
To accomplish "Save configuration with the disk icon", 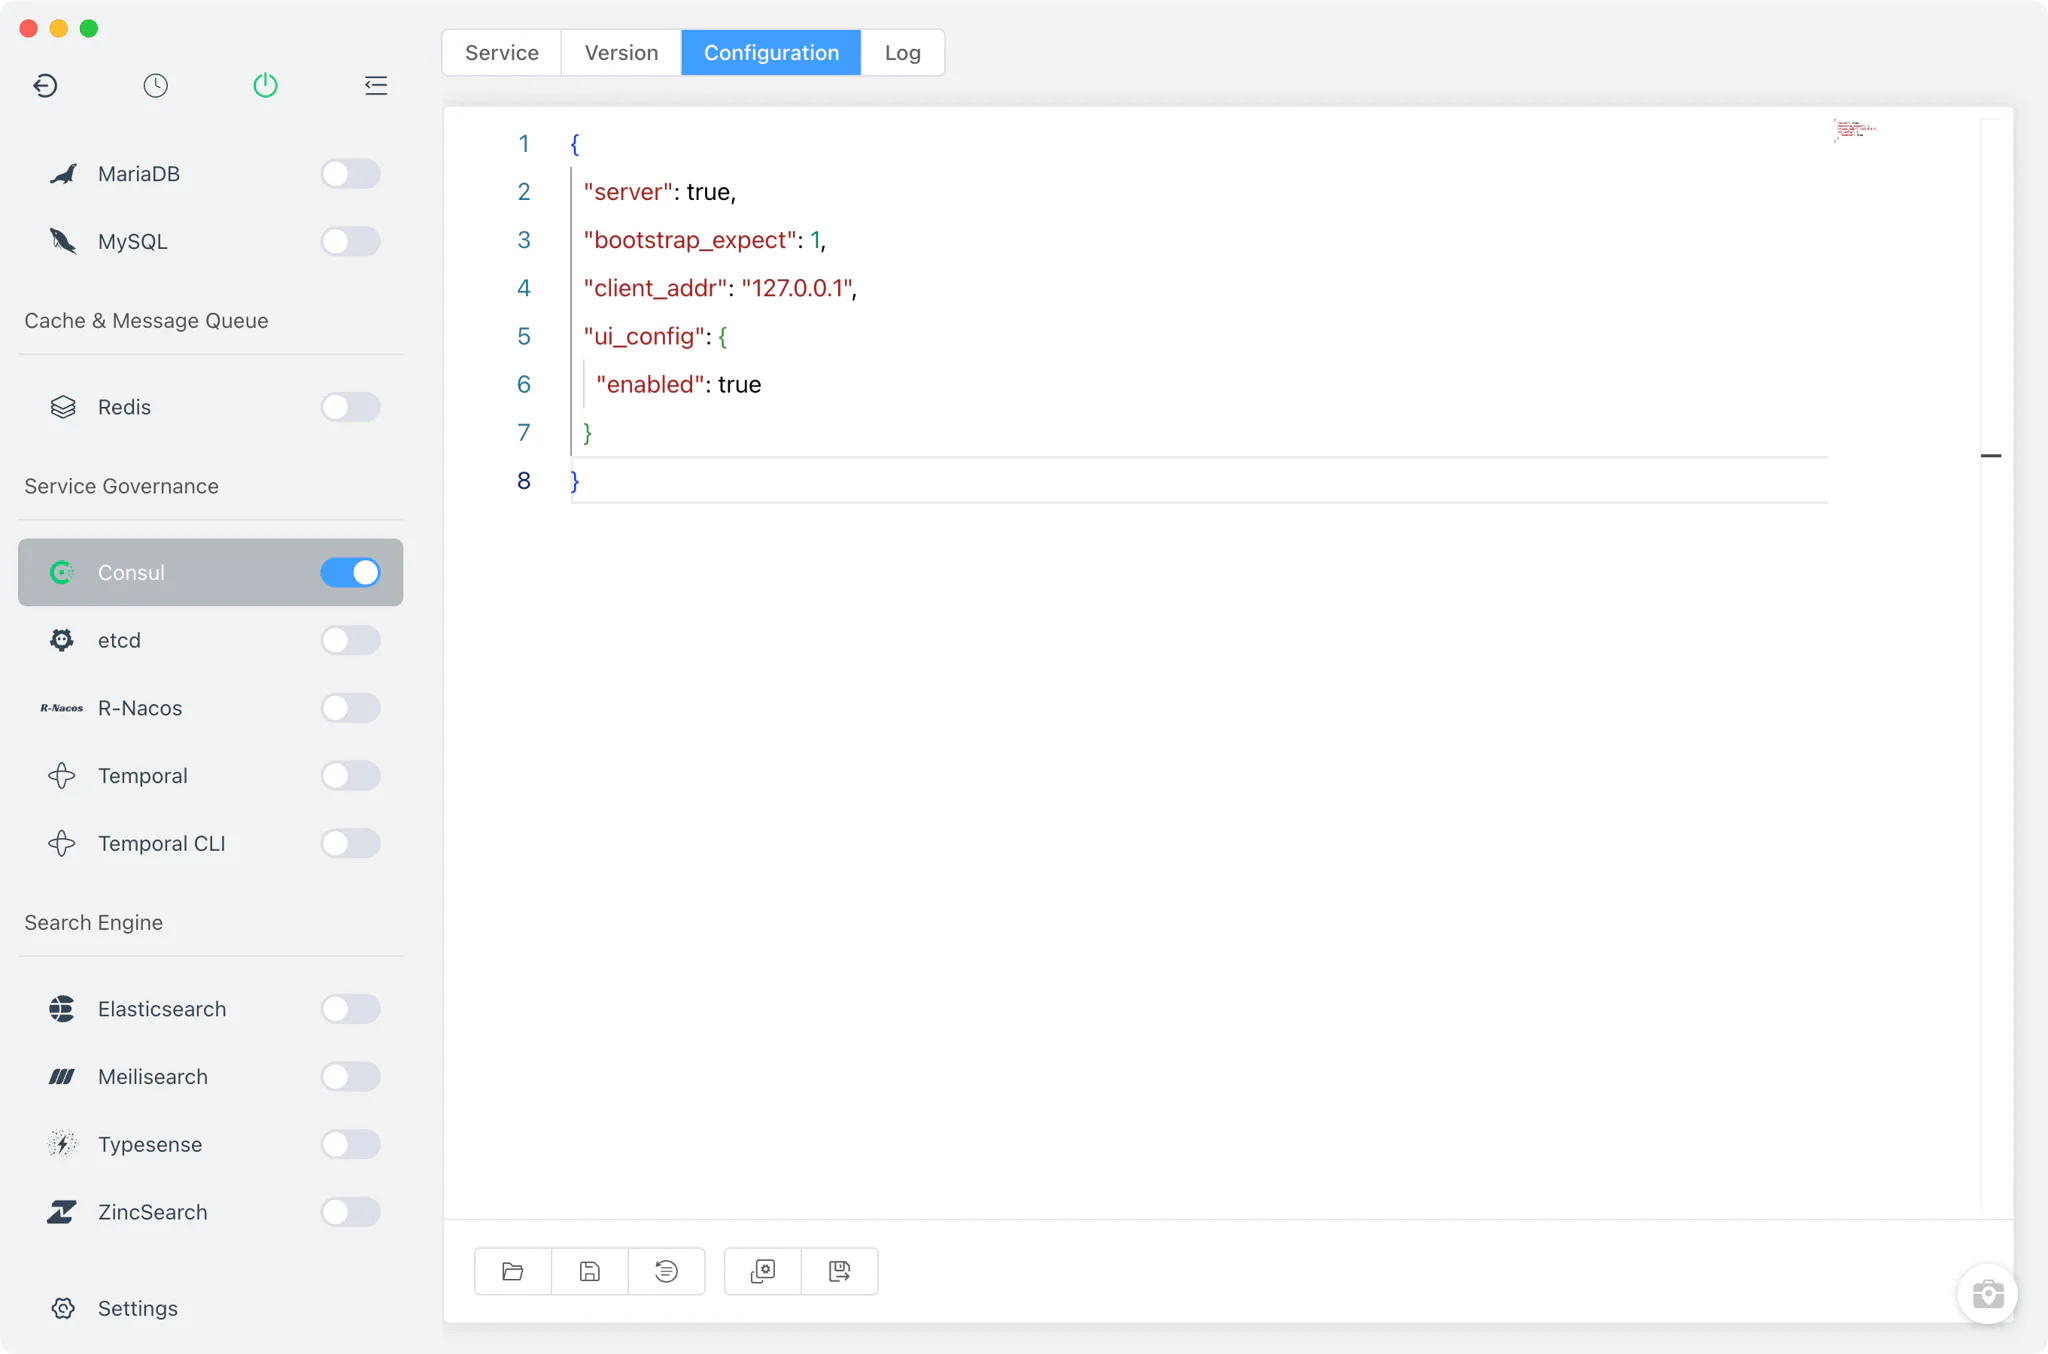I will click(x=590, y=1271).
